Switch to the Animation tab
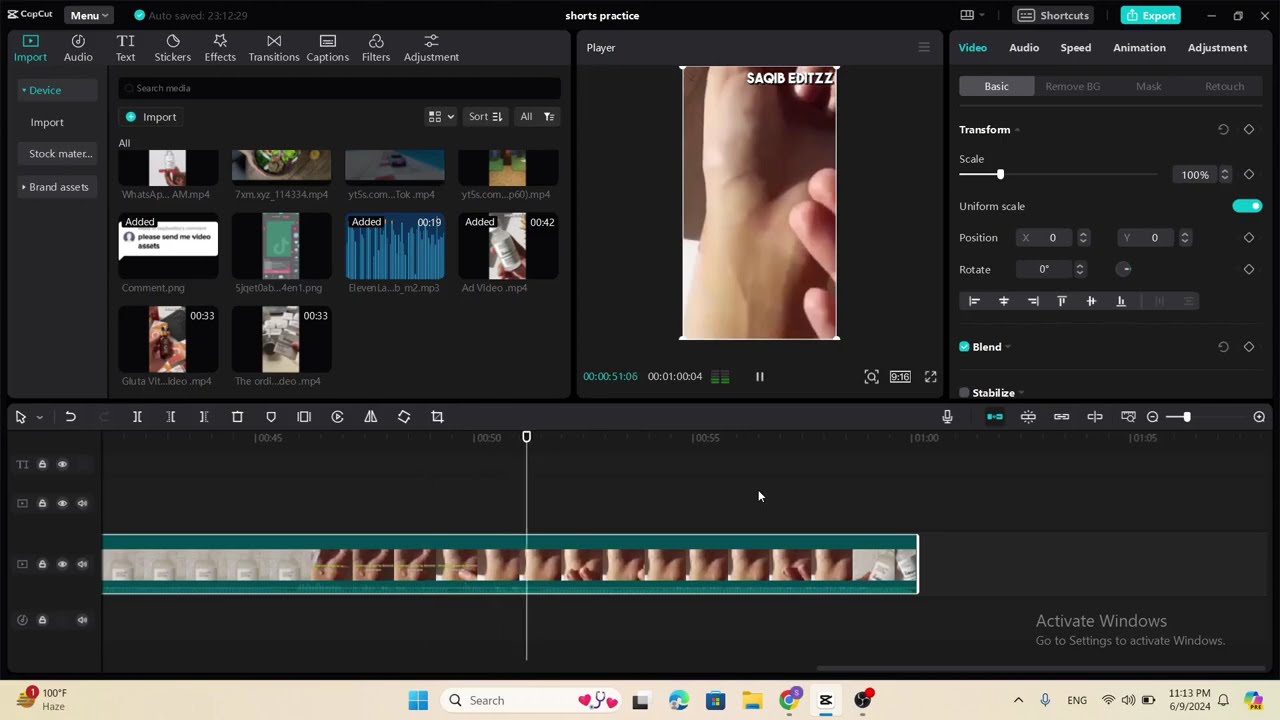The width and height of the screenshot is (1280, 720). 1139,48
